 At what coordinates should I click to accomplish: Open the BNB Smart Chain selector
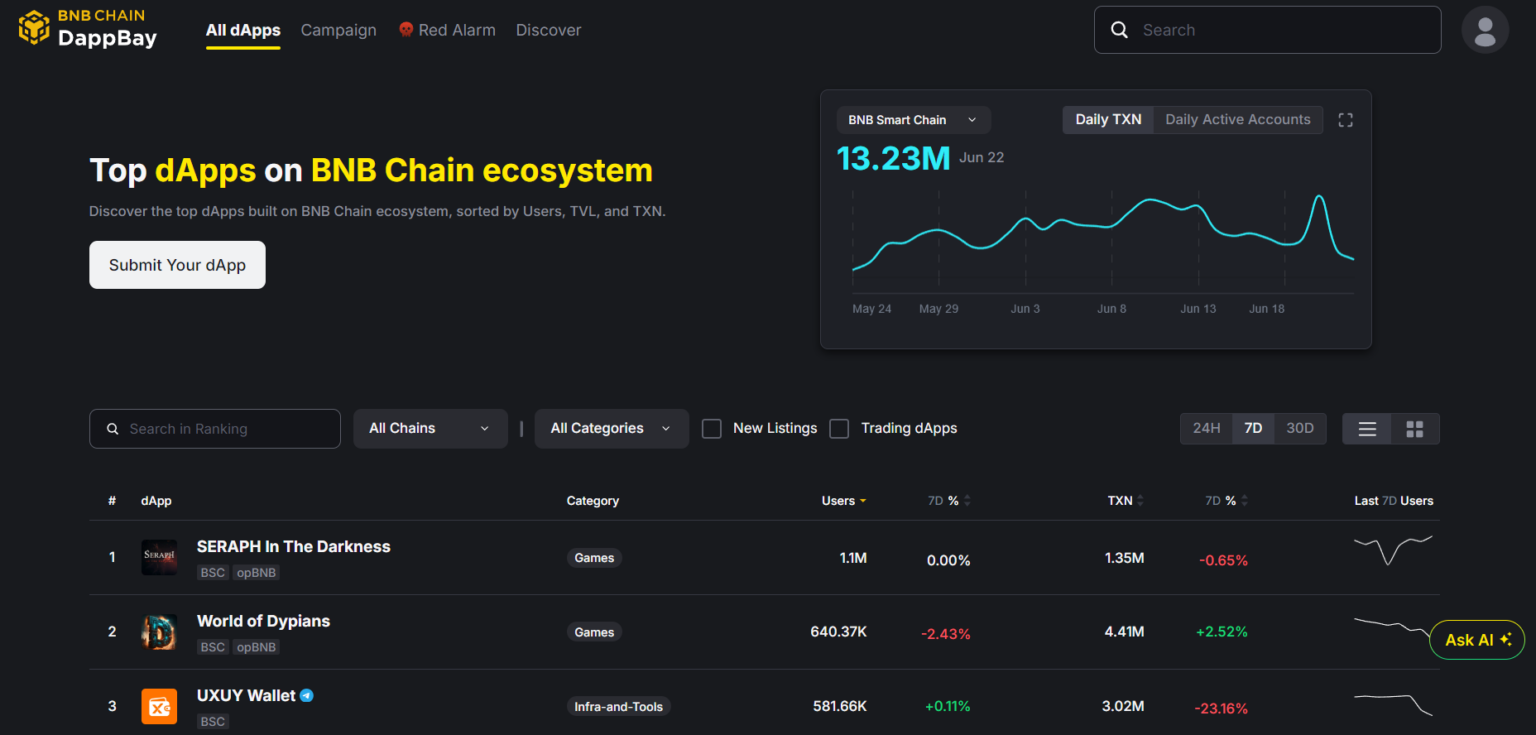click(x=912, y=119)
